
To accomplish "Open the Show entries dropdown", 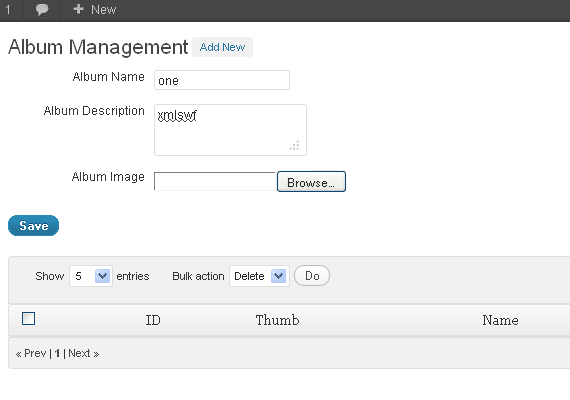I will 91,276.
